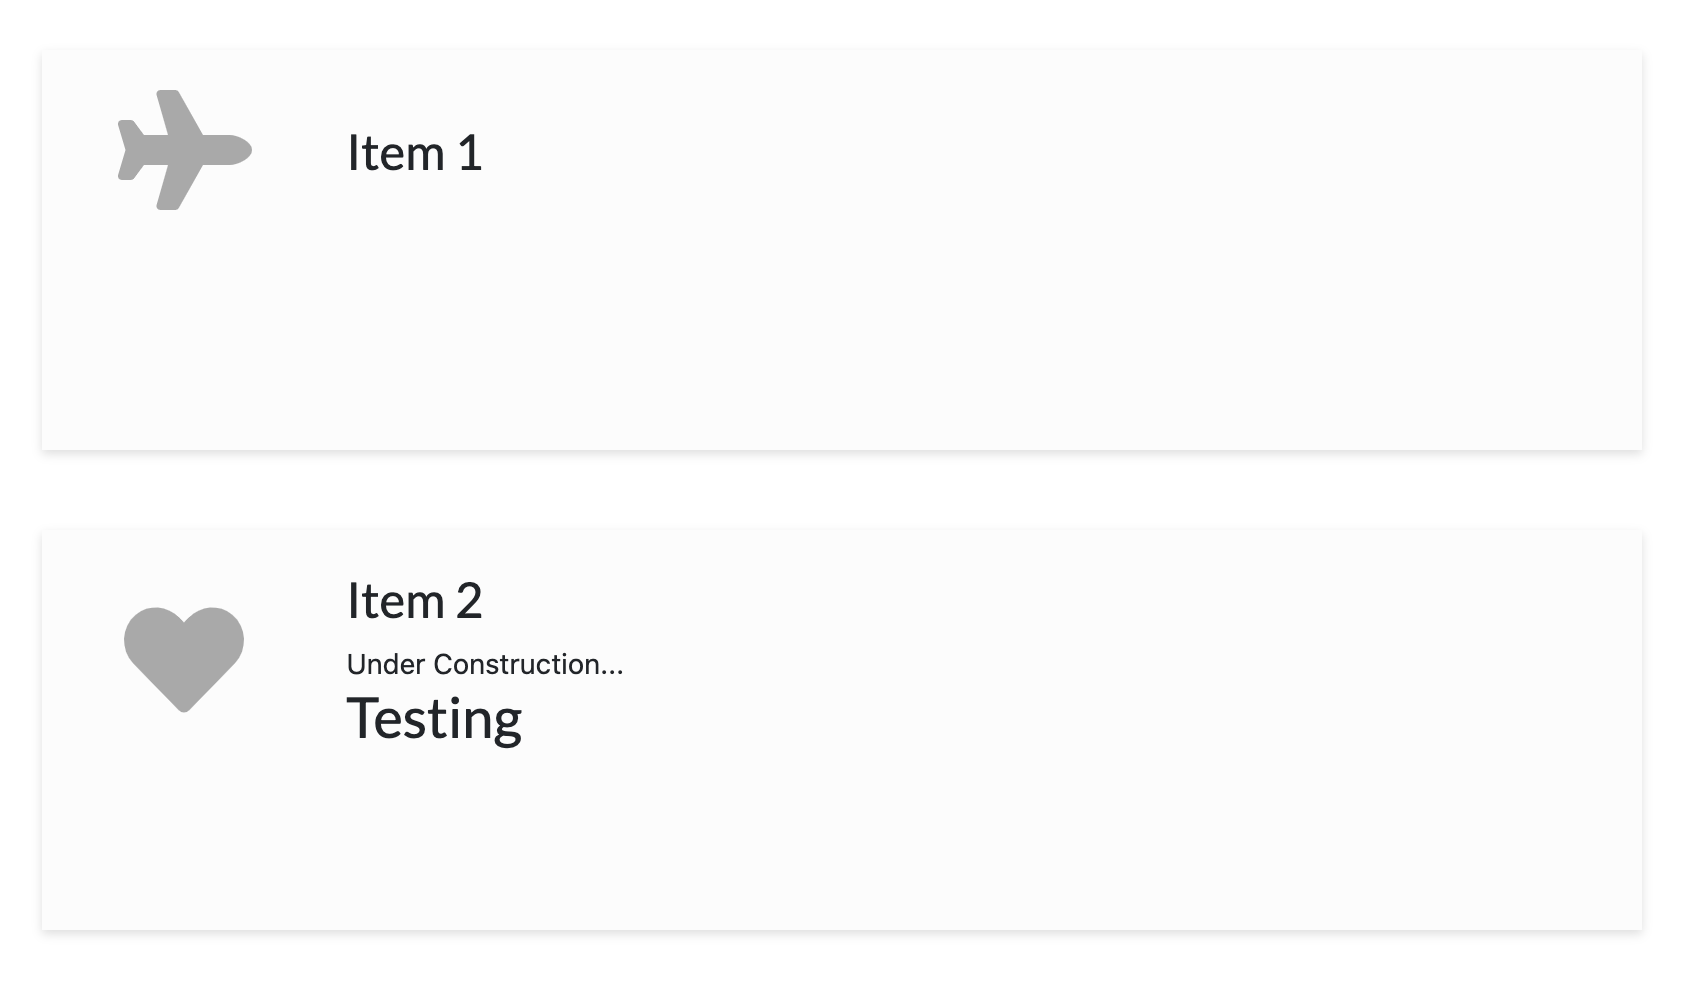Focus the Testing label in second card

coord(434,718)
